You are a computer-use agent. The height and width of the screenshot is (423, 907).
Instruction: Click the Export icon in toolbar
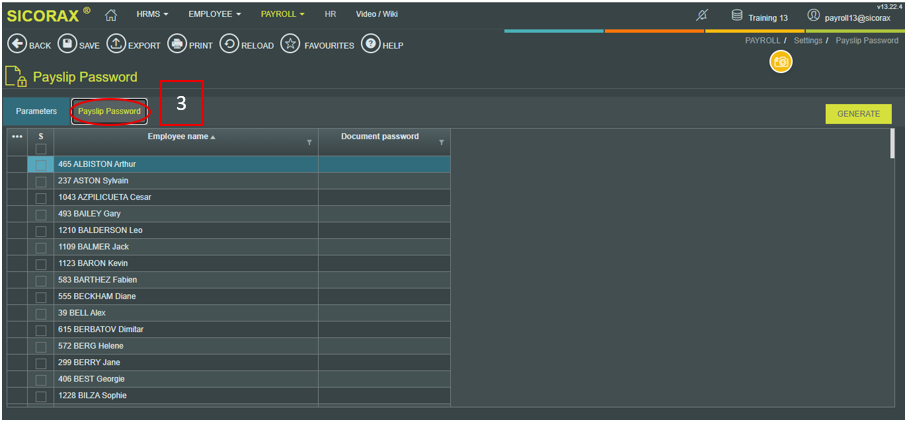[116, 45]
